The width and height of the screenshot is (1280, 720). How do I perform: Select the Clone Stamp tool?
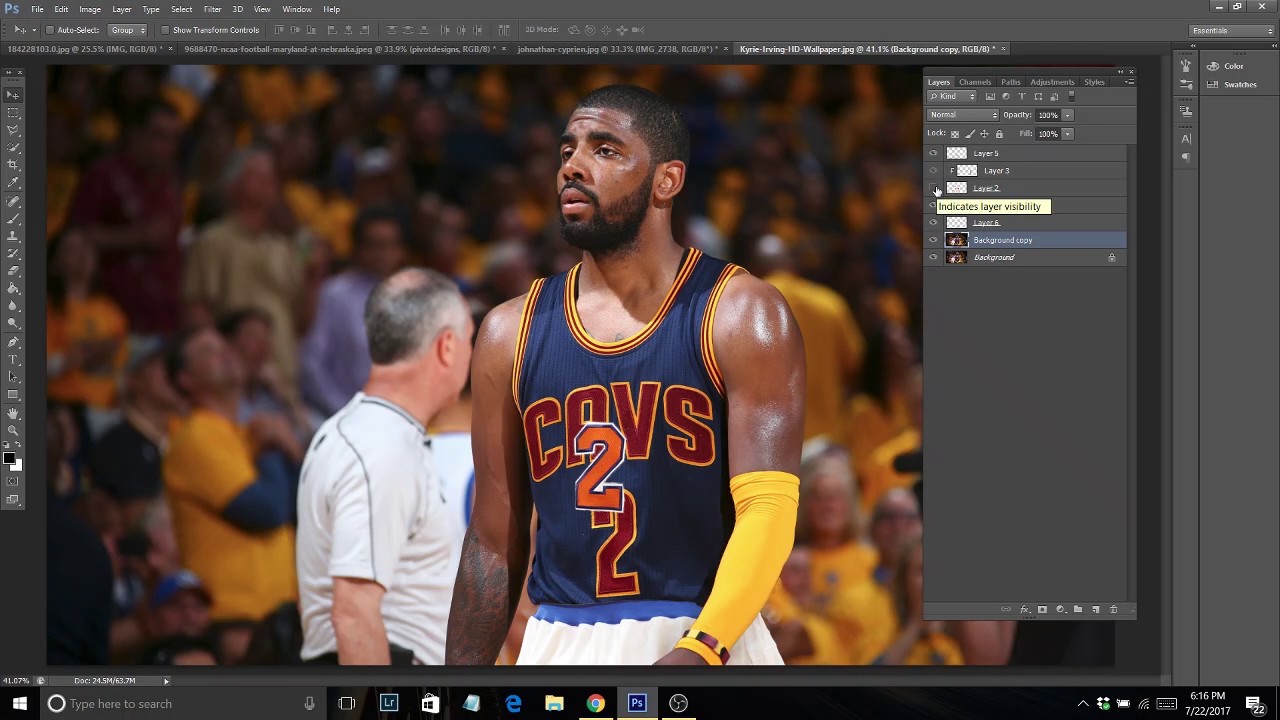pos(13,236)
